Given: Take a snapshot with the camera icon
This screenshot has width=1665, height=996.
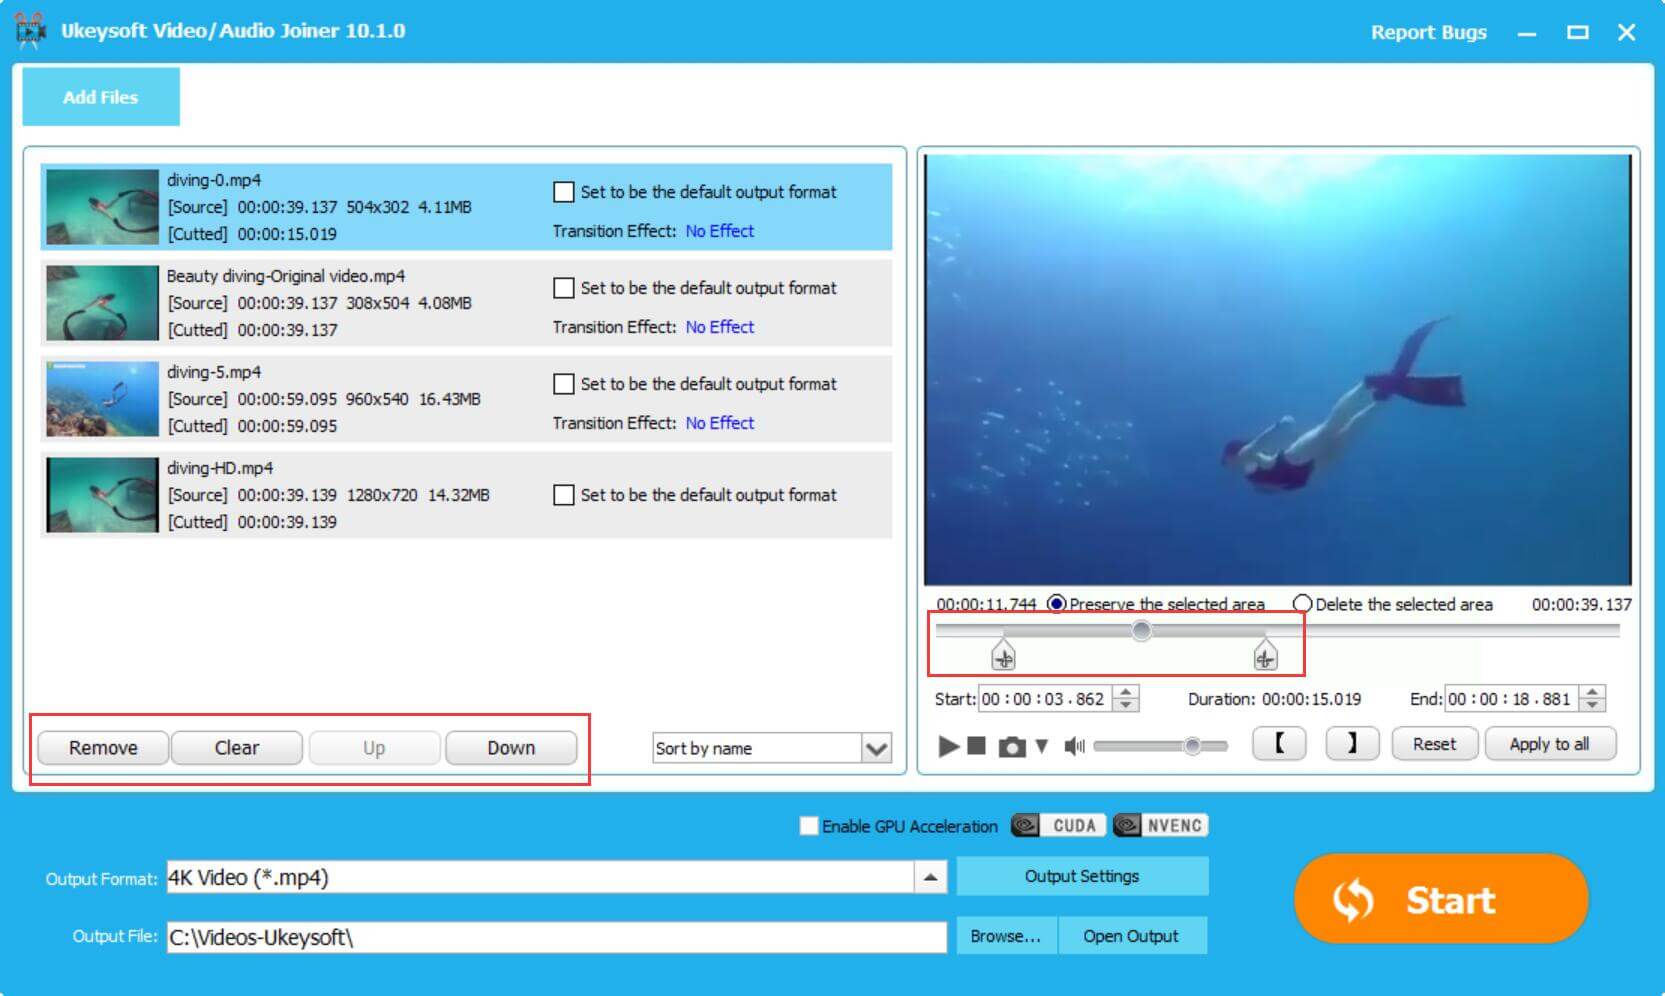Looking at the screenshot, I should point(1012,747).
